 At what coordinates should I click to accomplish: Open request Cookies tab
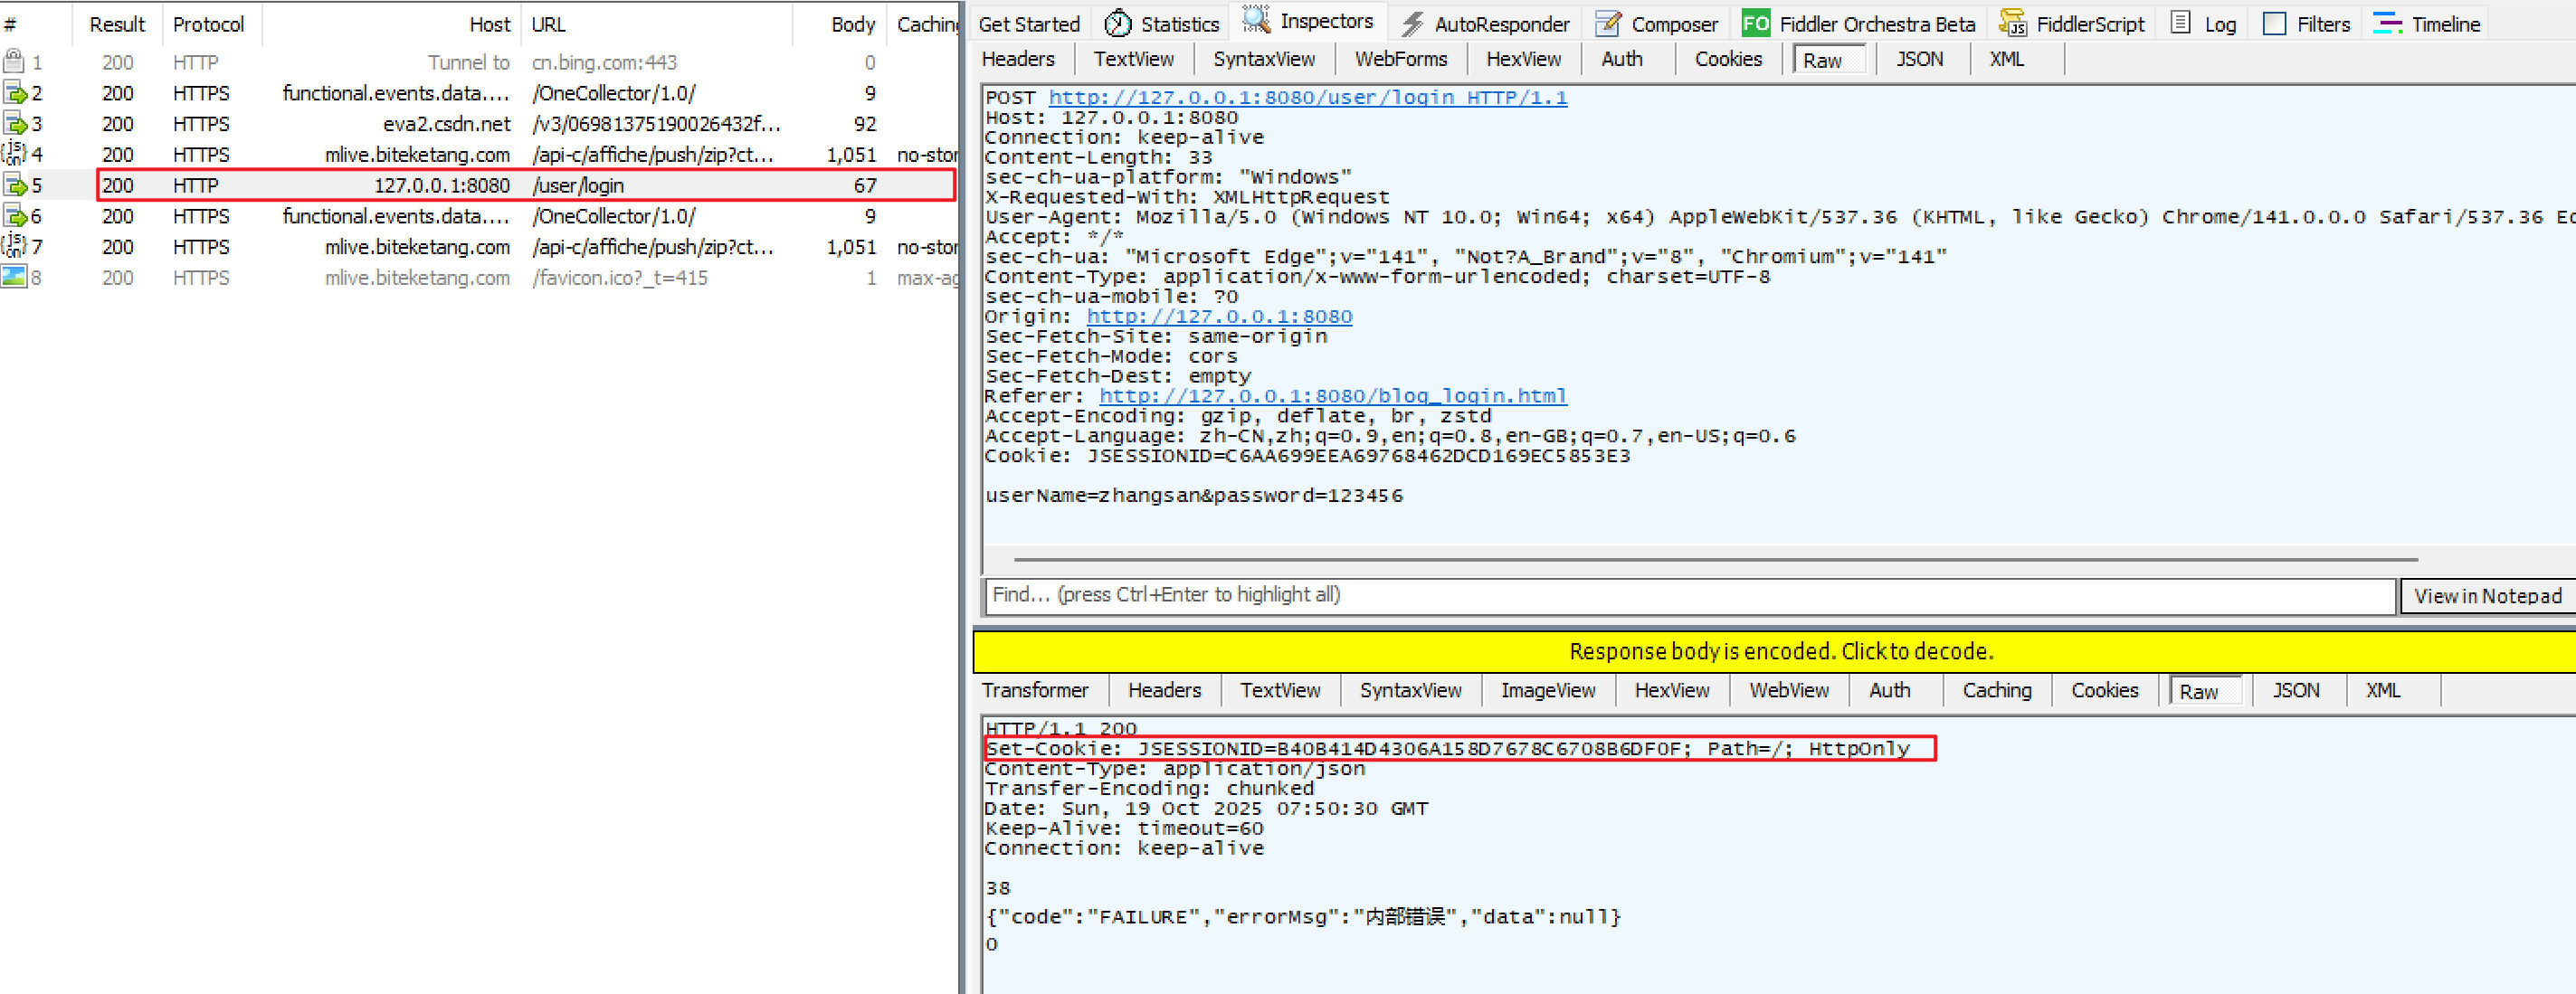(1727, 59)
